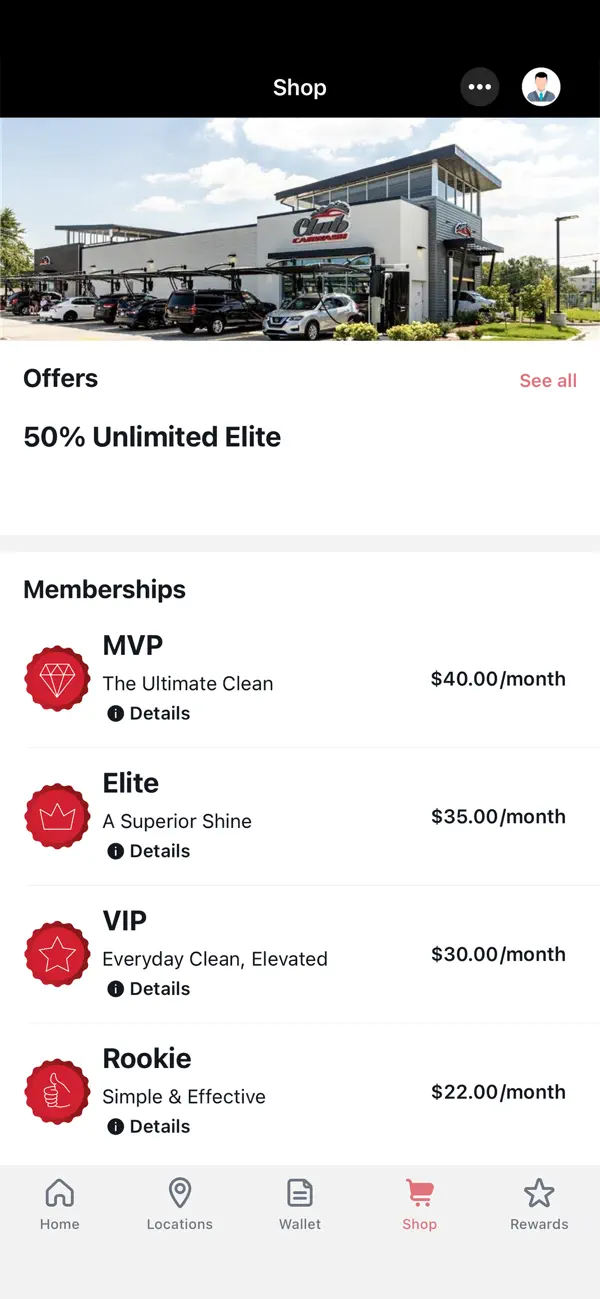Screen dimensions: 600x1299
Task: Tap the Rookie thumbs-up badge icon
Action: pos(57,1092)
